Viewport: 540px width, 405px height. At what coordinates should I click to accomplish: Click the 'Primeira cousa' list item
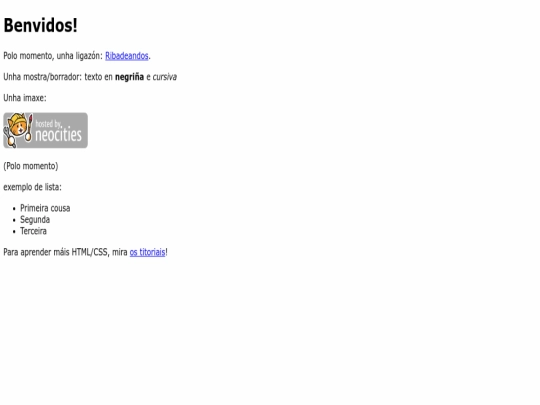(45, 208)
